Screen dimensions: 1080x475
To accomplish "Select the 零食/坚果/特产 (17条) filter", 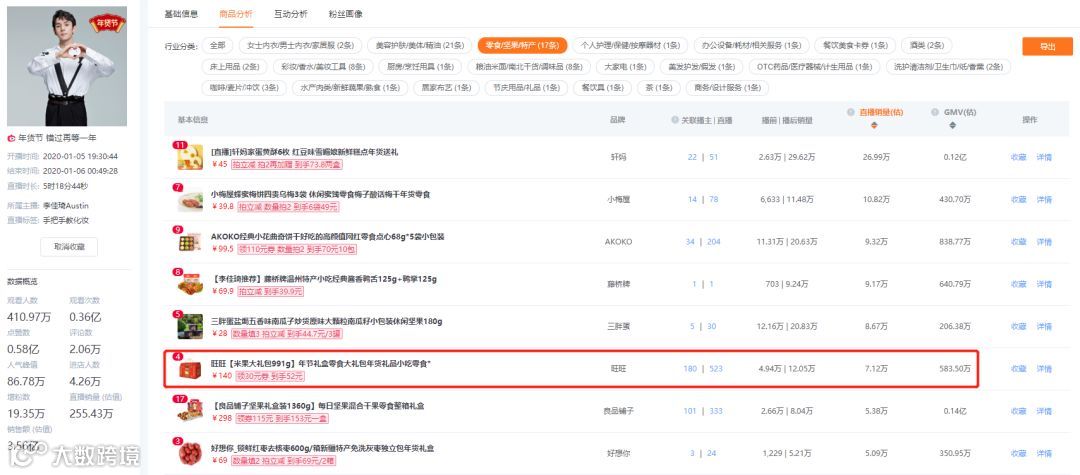I will tap(522, 45).
